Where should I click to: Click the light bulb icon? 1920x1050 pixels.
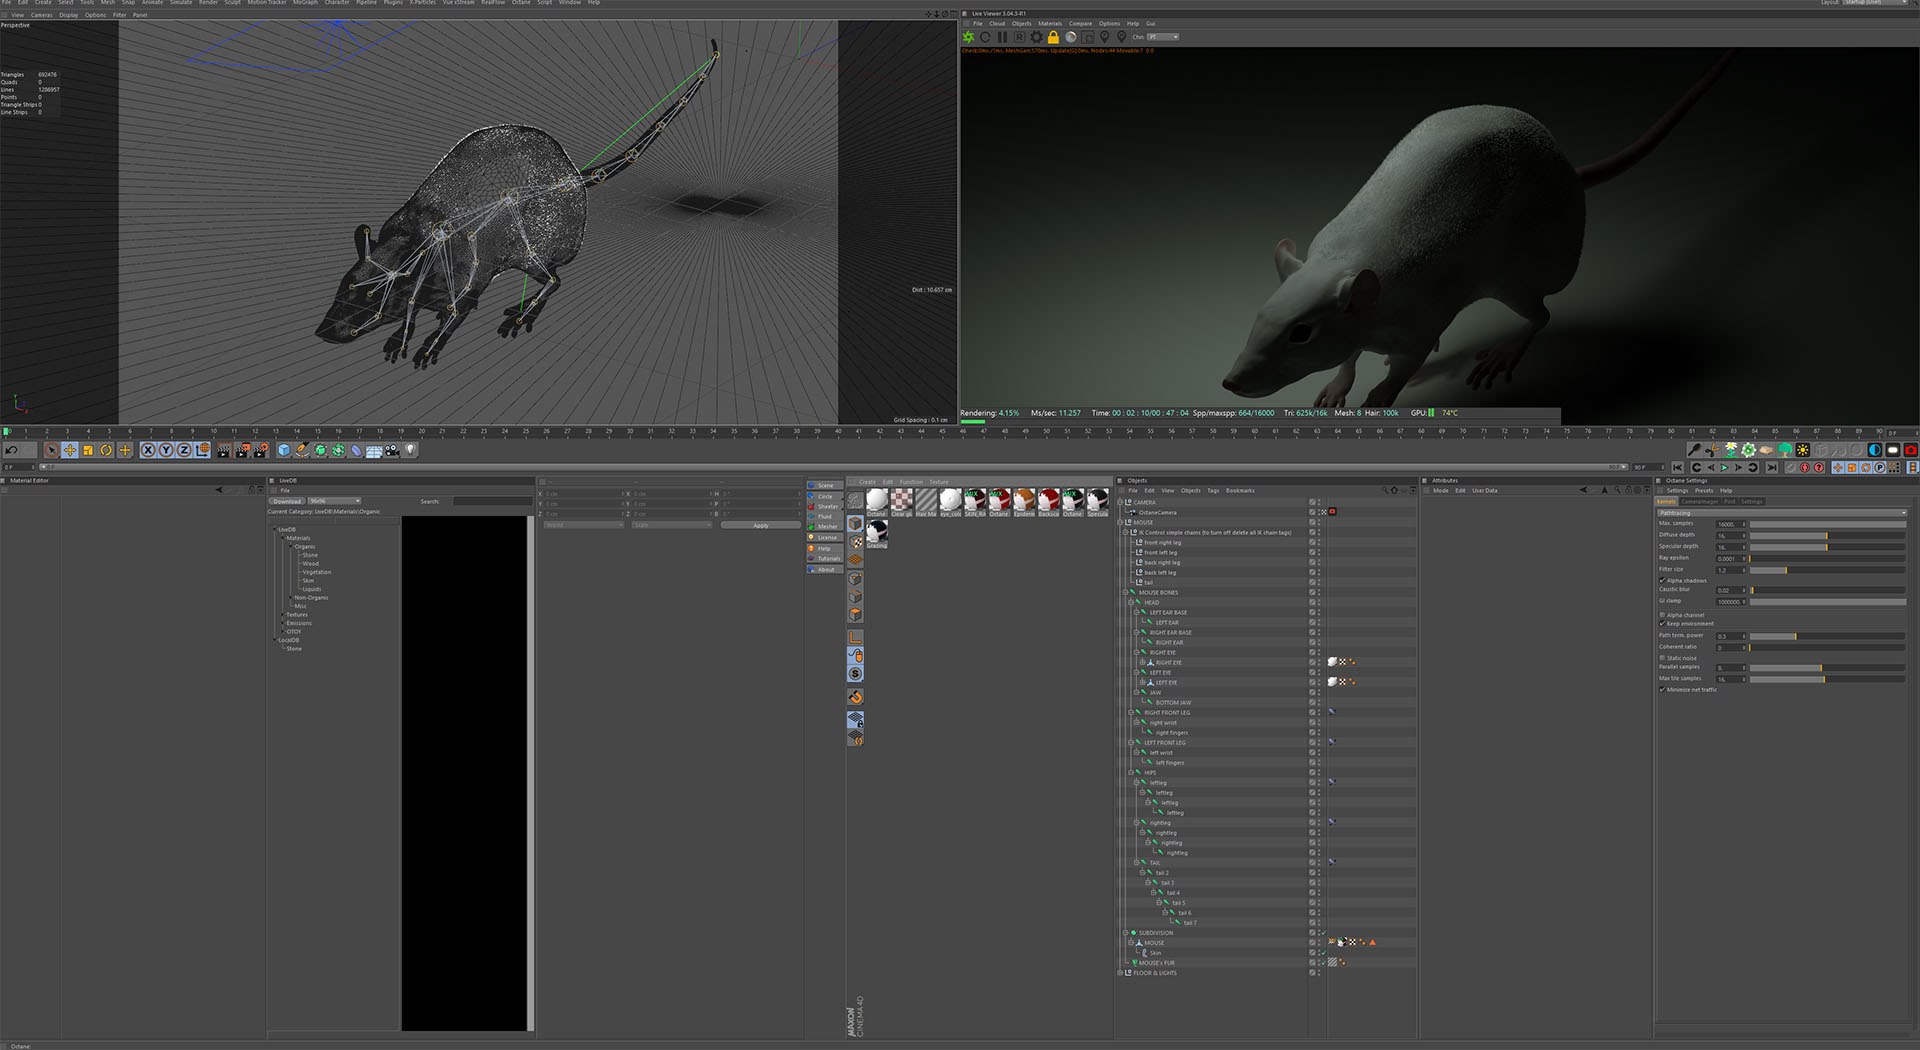coord(410,450)
